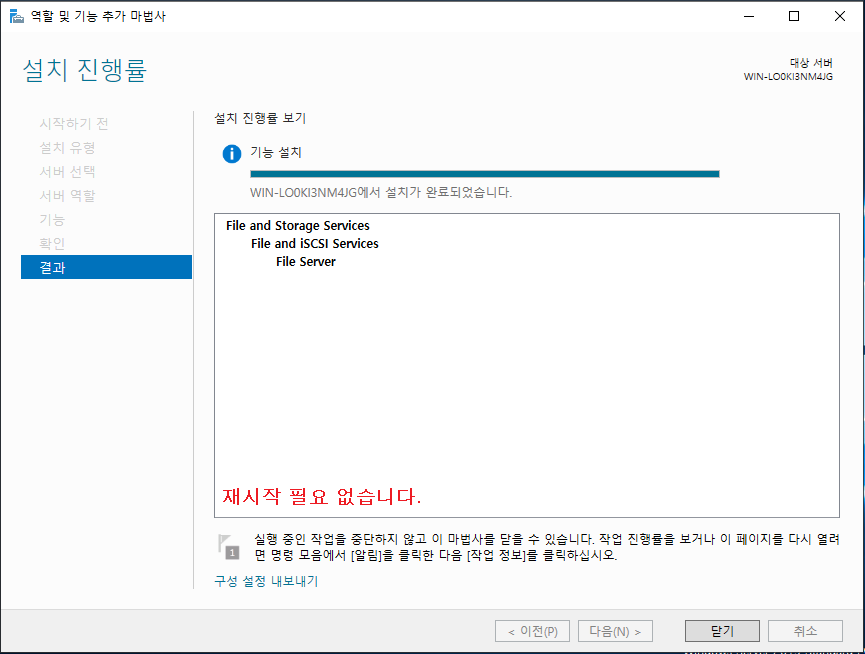Click the disabled 이전(P) button
Viewport: 865px width, 654px height.
532,631
